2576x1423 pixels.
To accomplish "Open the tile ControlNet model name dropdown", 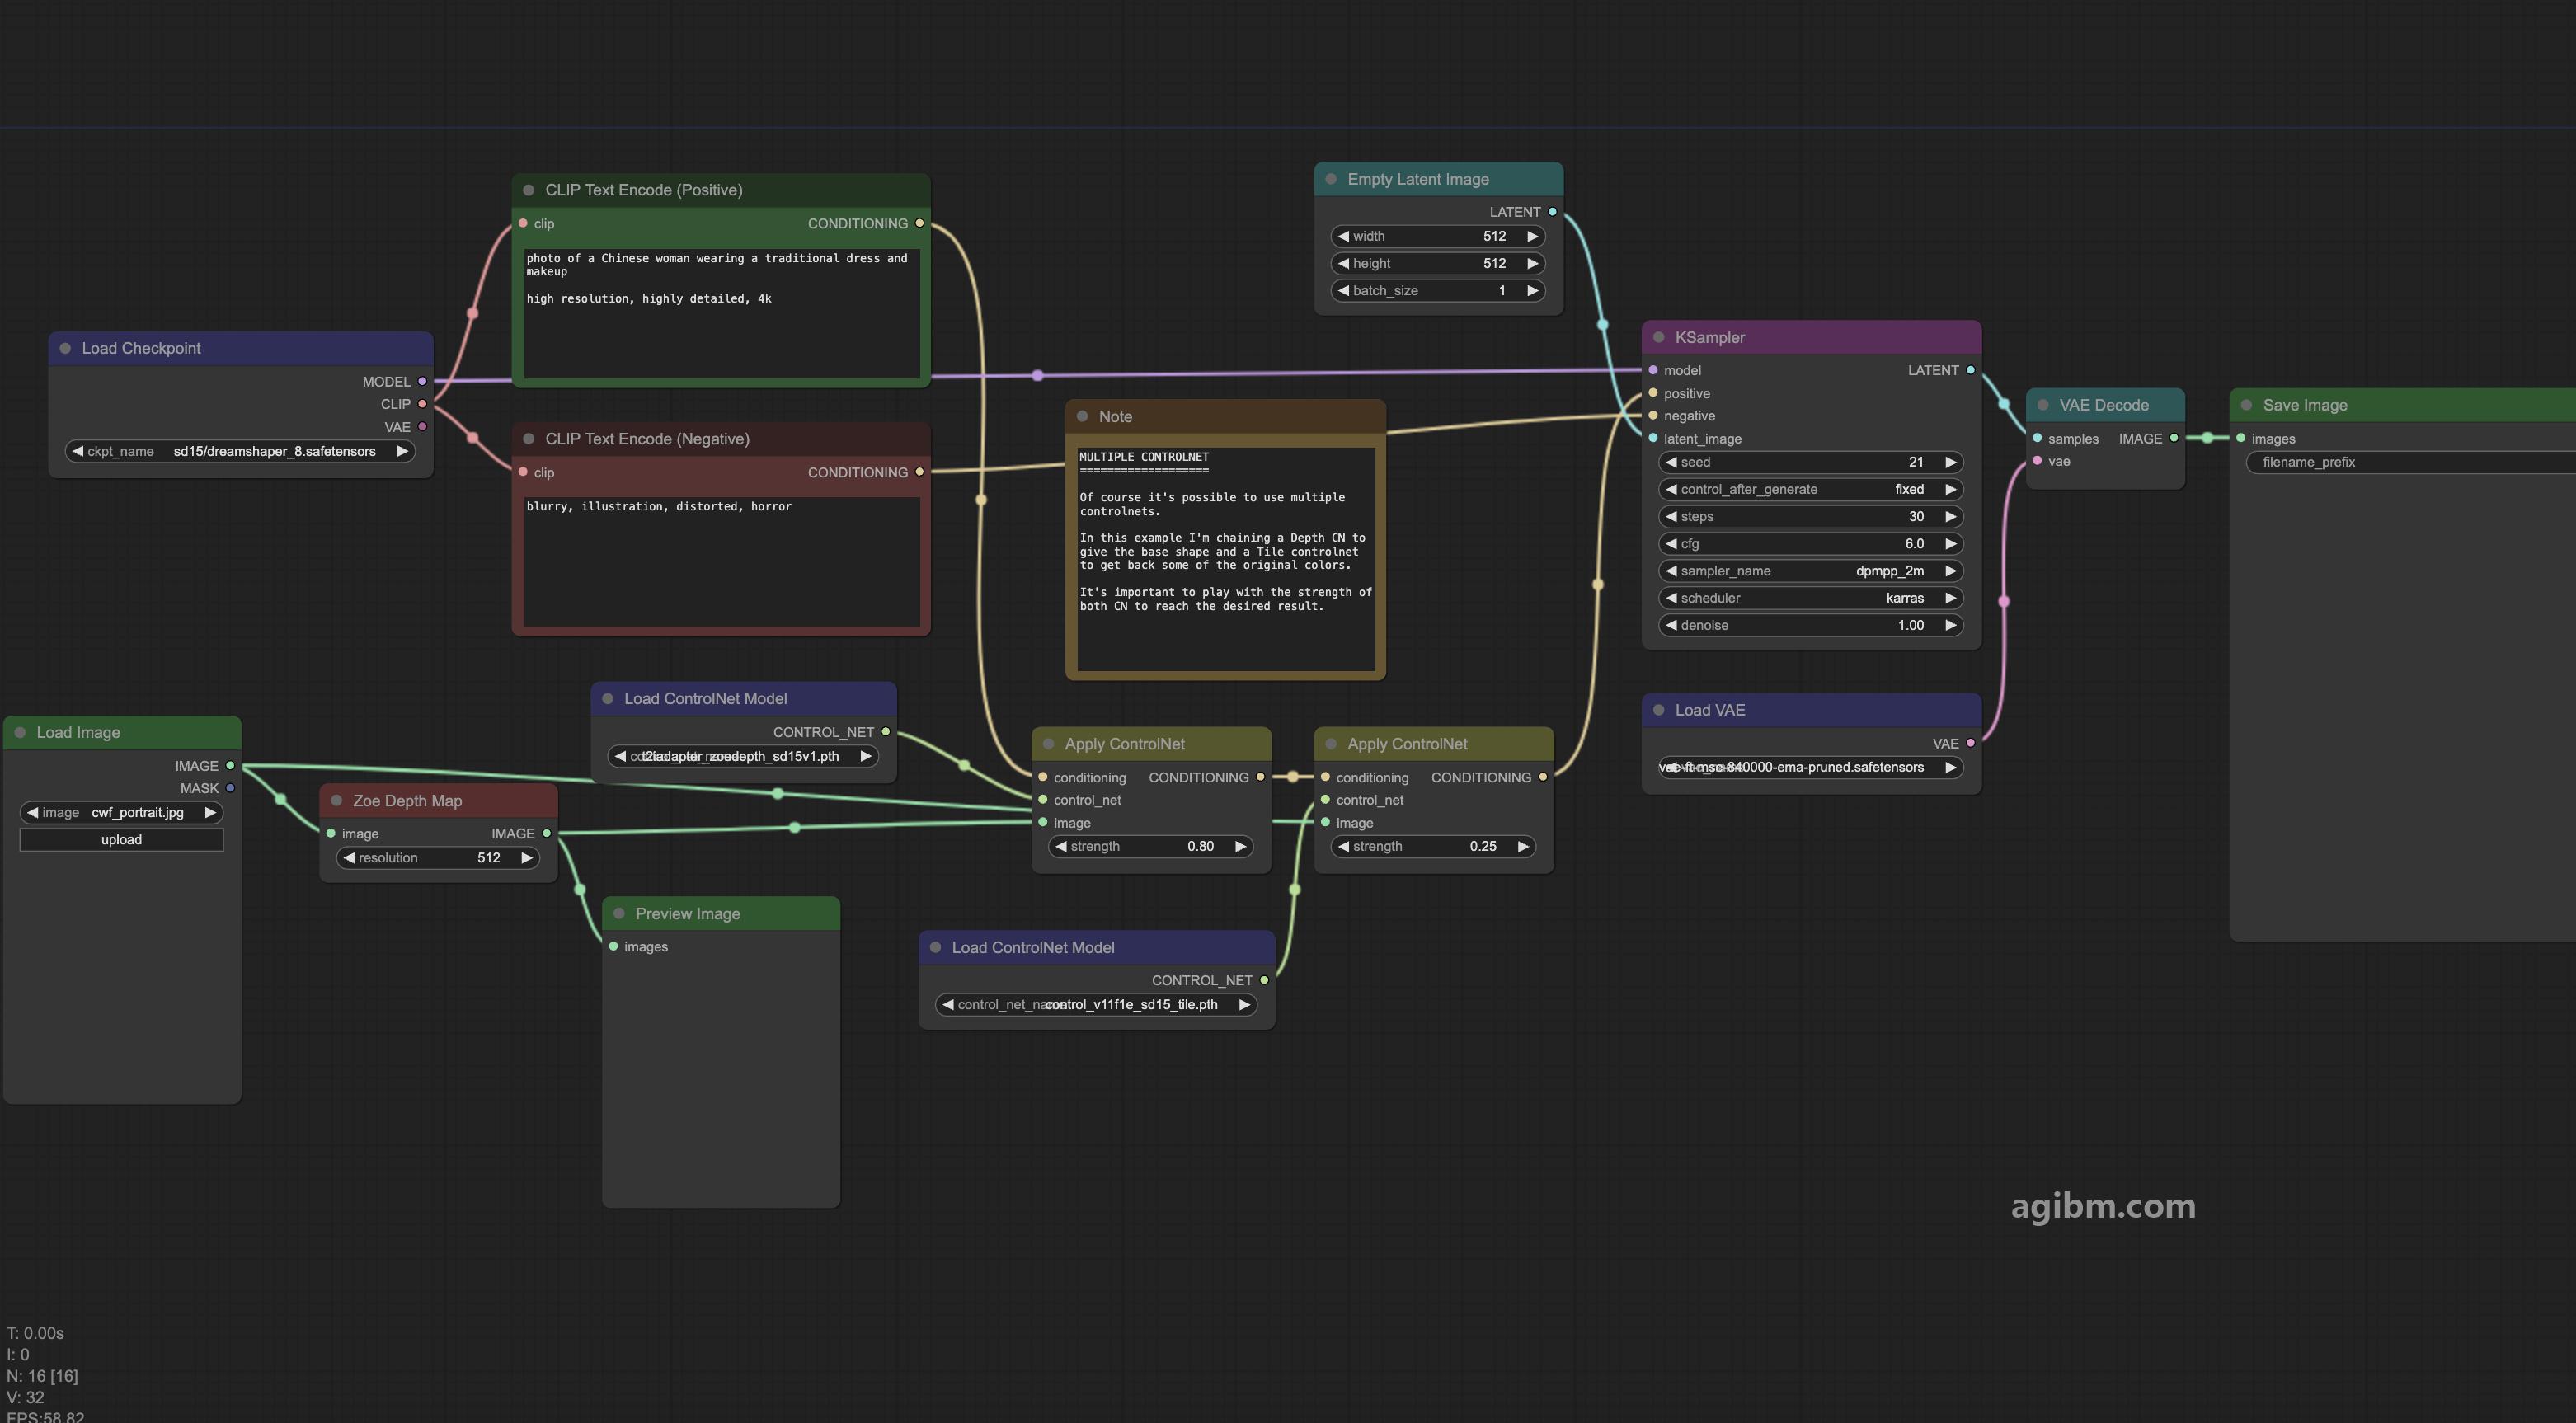I will 1096,1005.
